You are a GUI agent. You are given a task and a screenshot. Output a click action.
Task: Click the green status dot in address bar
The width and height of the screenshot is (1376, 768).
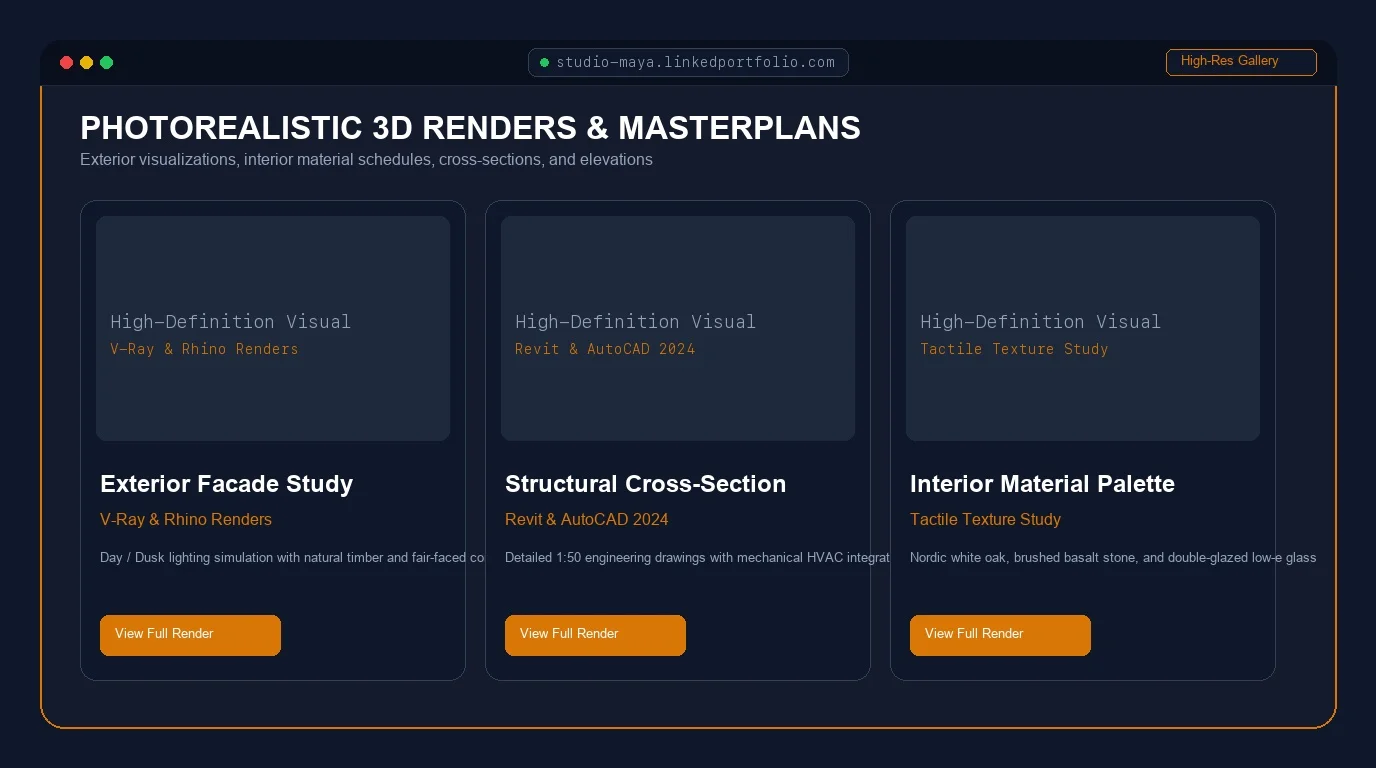(x=545, y=63)
